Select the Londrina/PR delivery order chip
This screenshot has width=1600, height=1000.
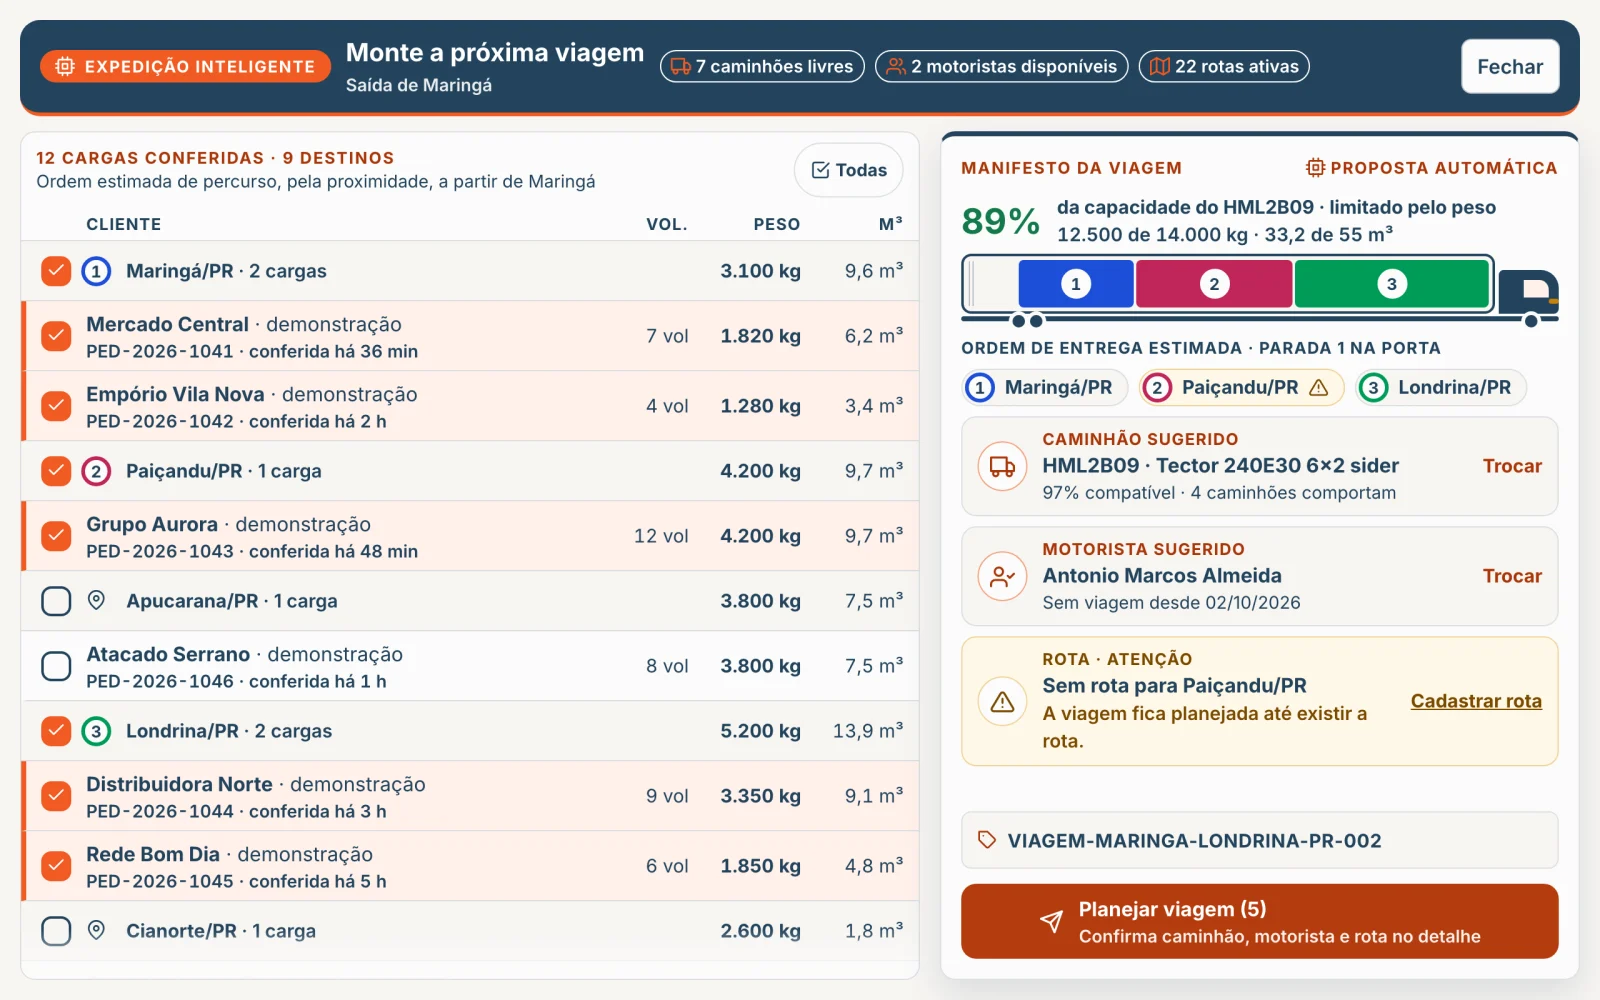pyautogui.click(x=1440, y=387)
